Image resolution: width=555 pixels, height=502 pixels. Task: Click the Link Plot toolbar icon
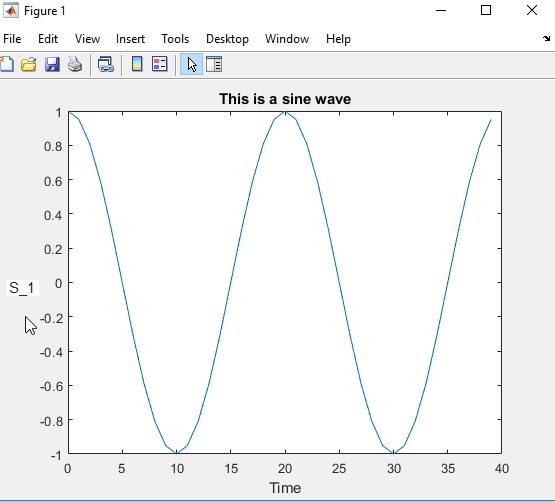point(105,64)
